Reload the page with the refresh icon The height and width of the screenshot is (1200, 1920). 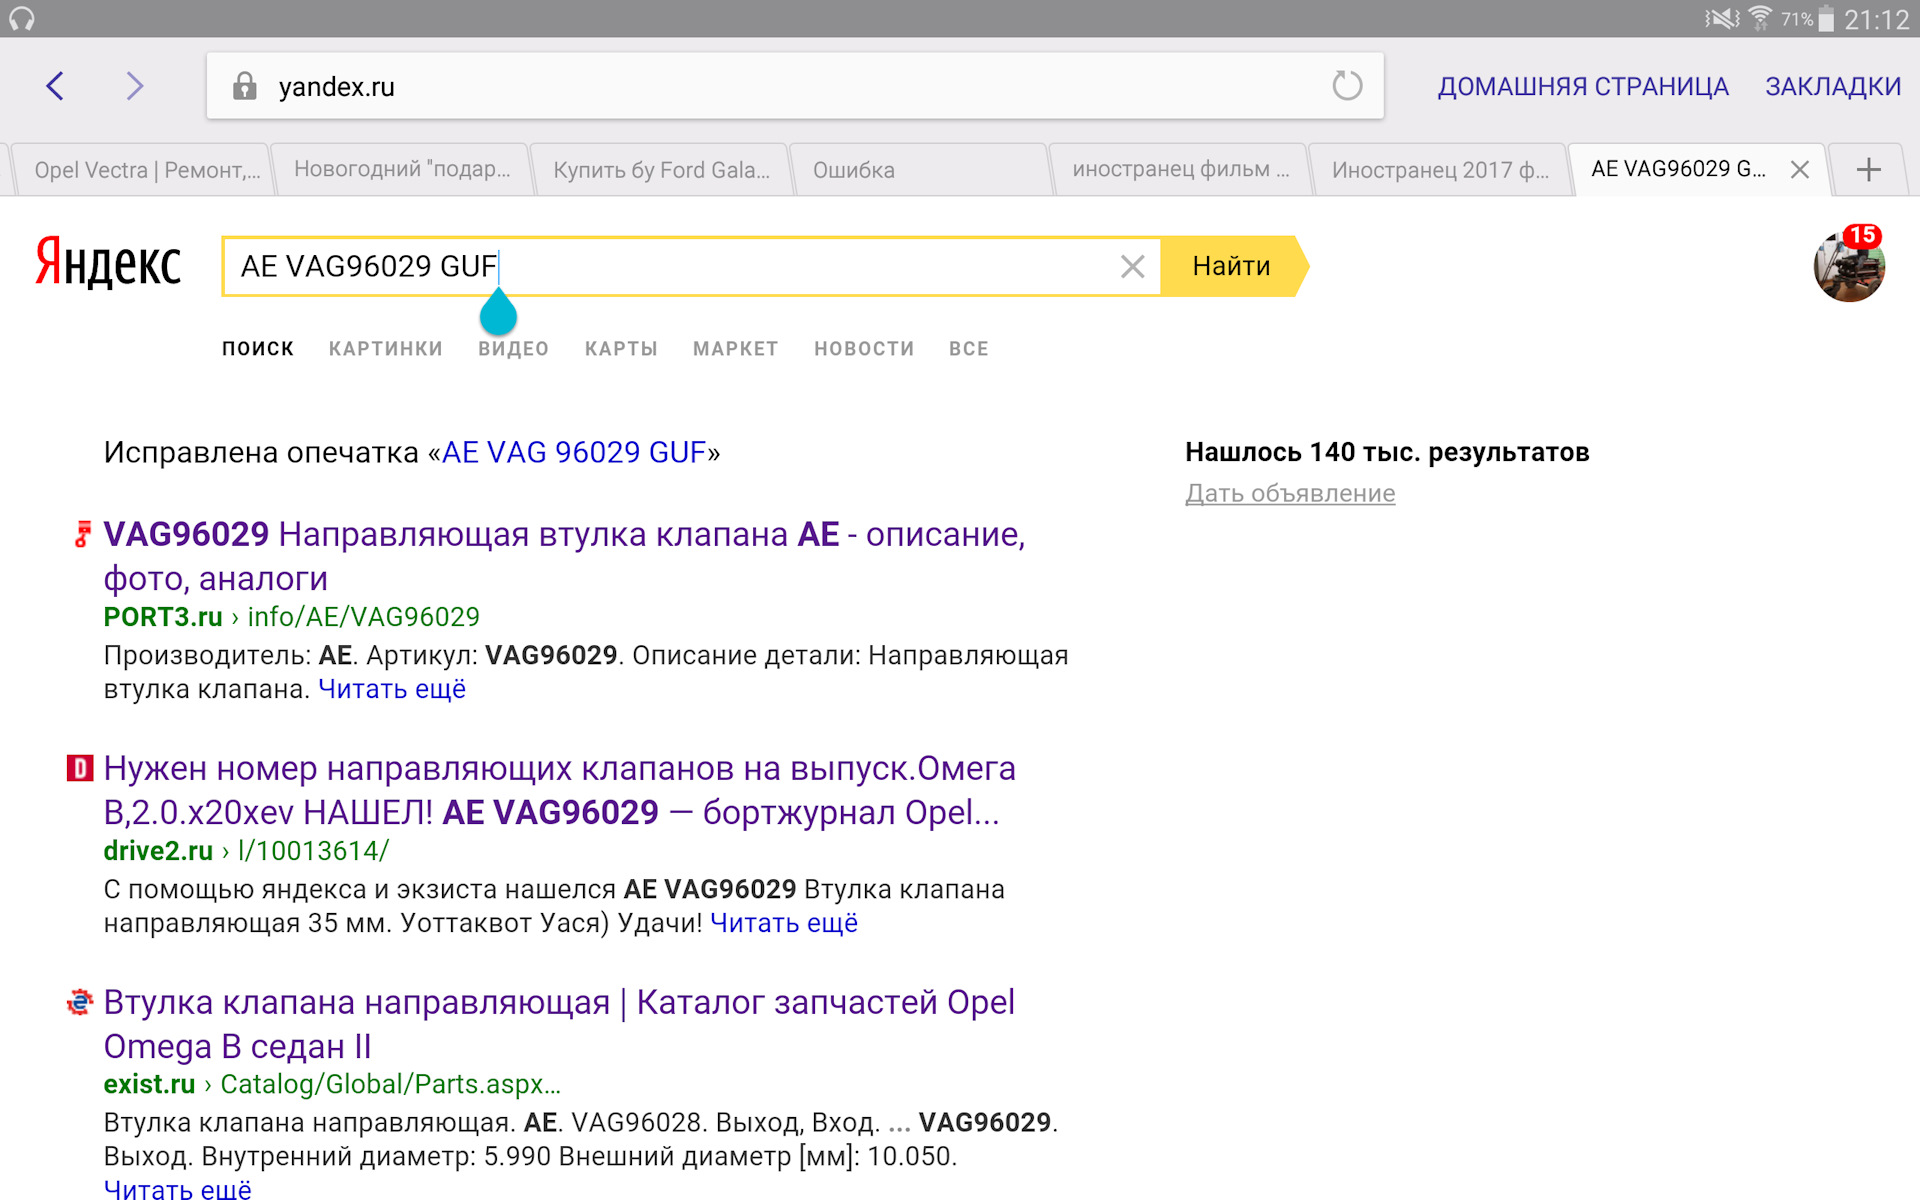coord(1347,86)
